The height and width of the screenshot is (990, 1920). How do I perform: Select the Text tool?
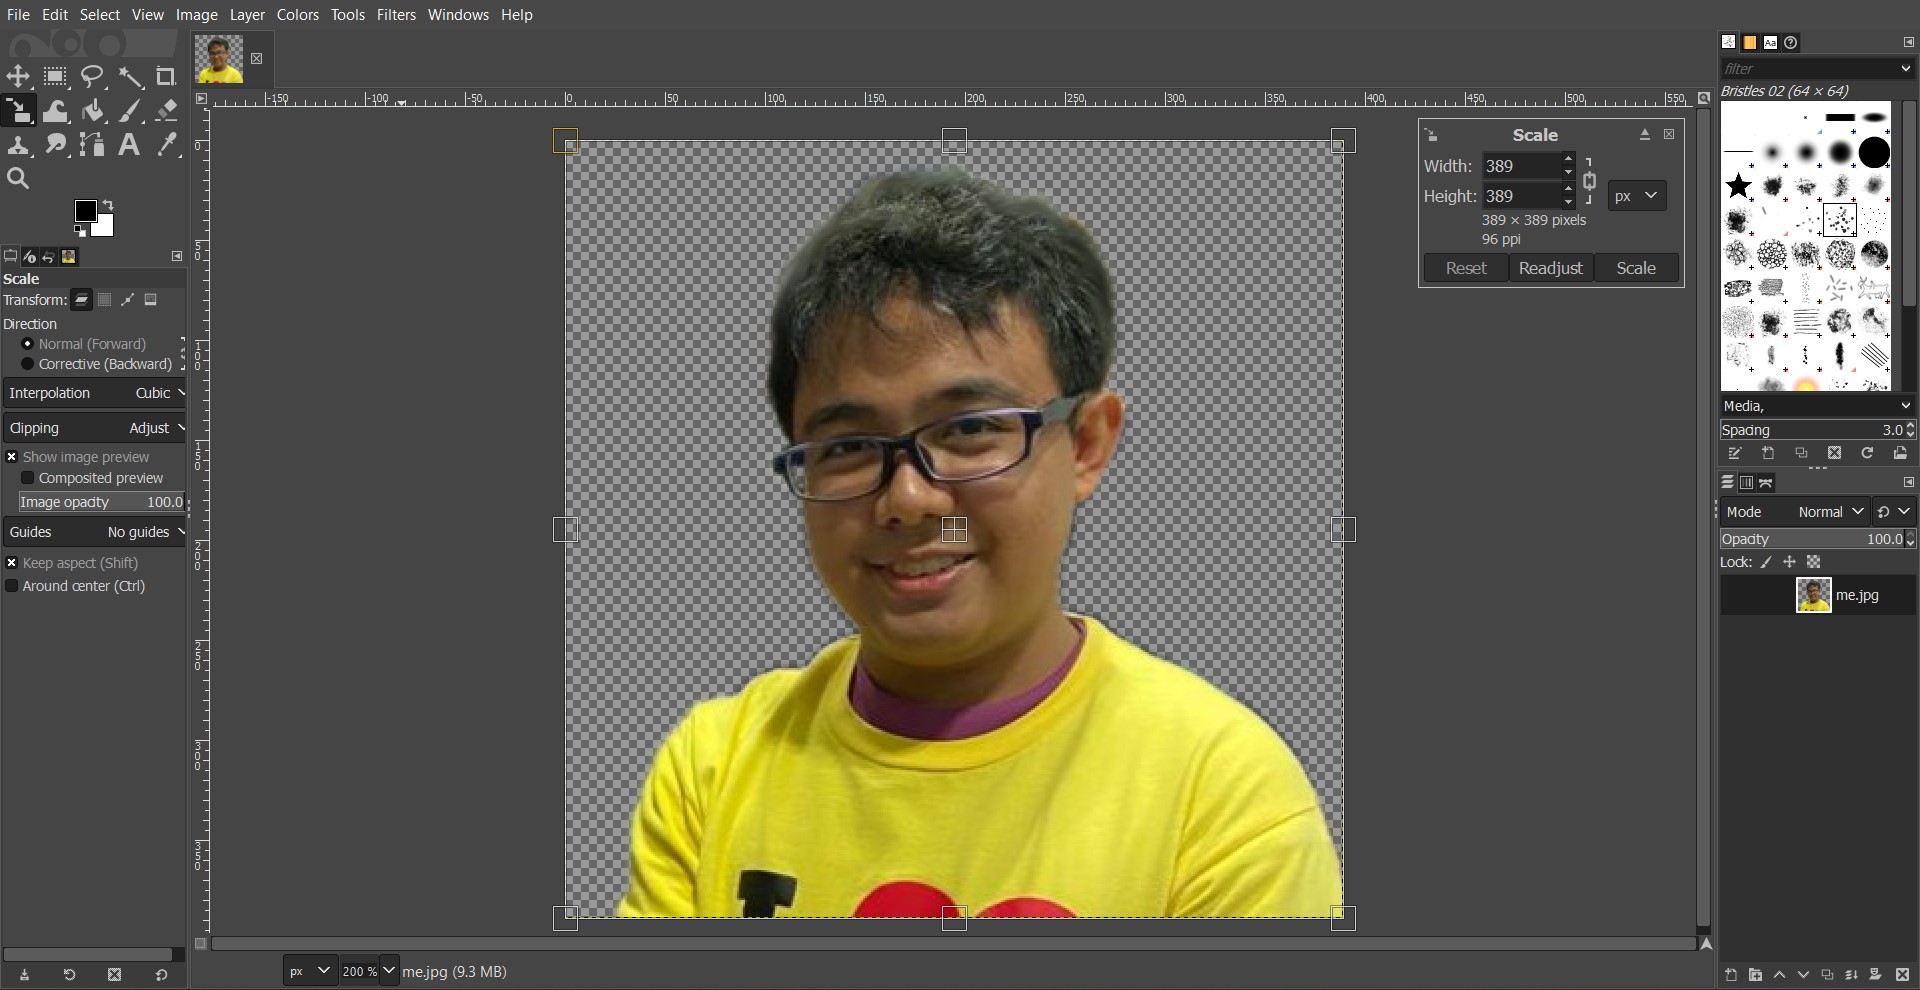pyautogui.click(x=129, y=145)
